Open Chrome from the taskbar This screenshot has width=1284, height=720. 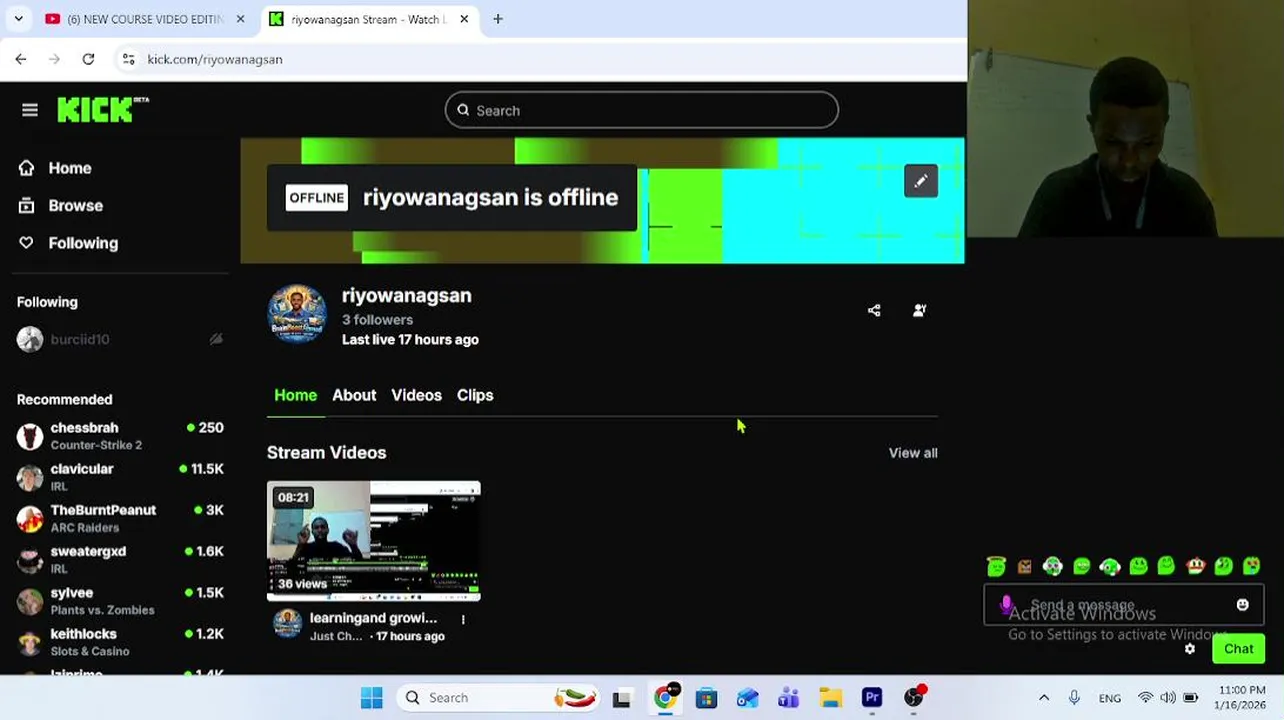[x=665, y=698]
